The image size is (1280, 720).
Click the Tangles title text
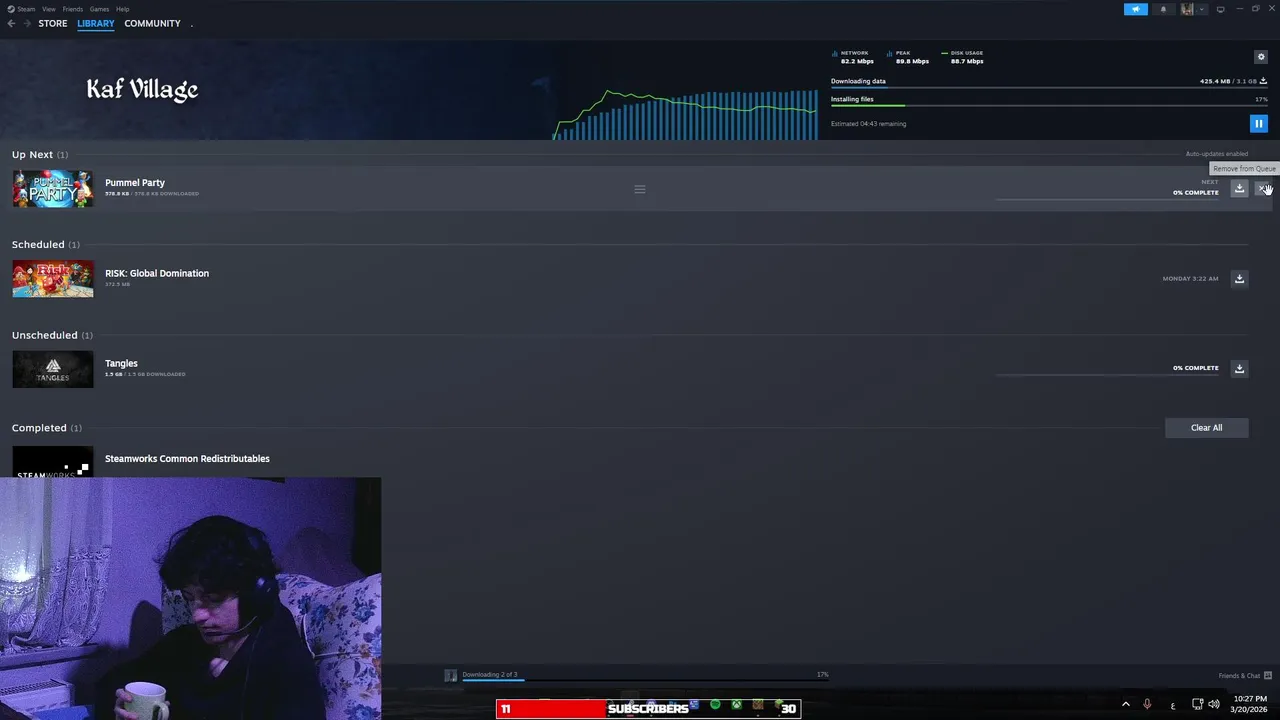(121, 364)
